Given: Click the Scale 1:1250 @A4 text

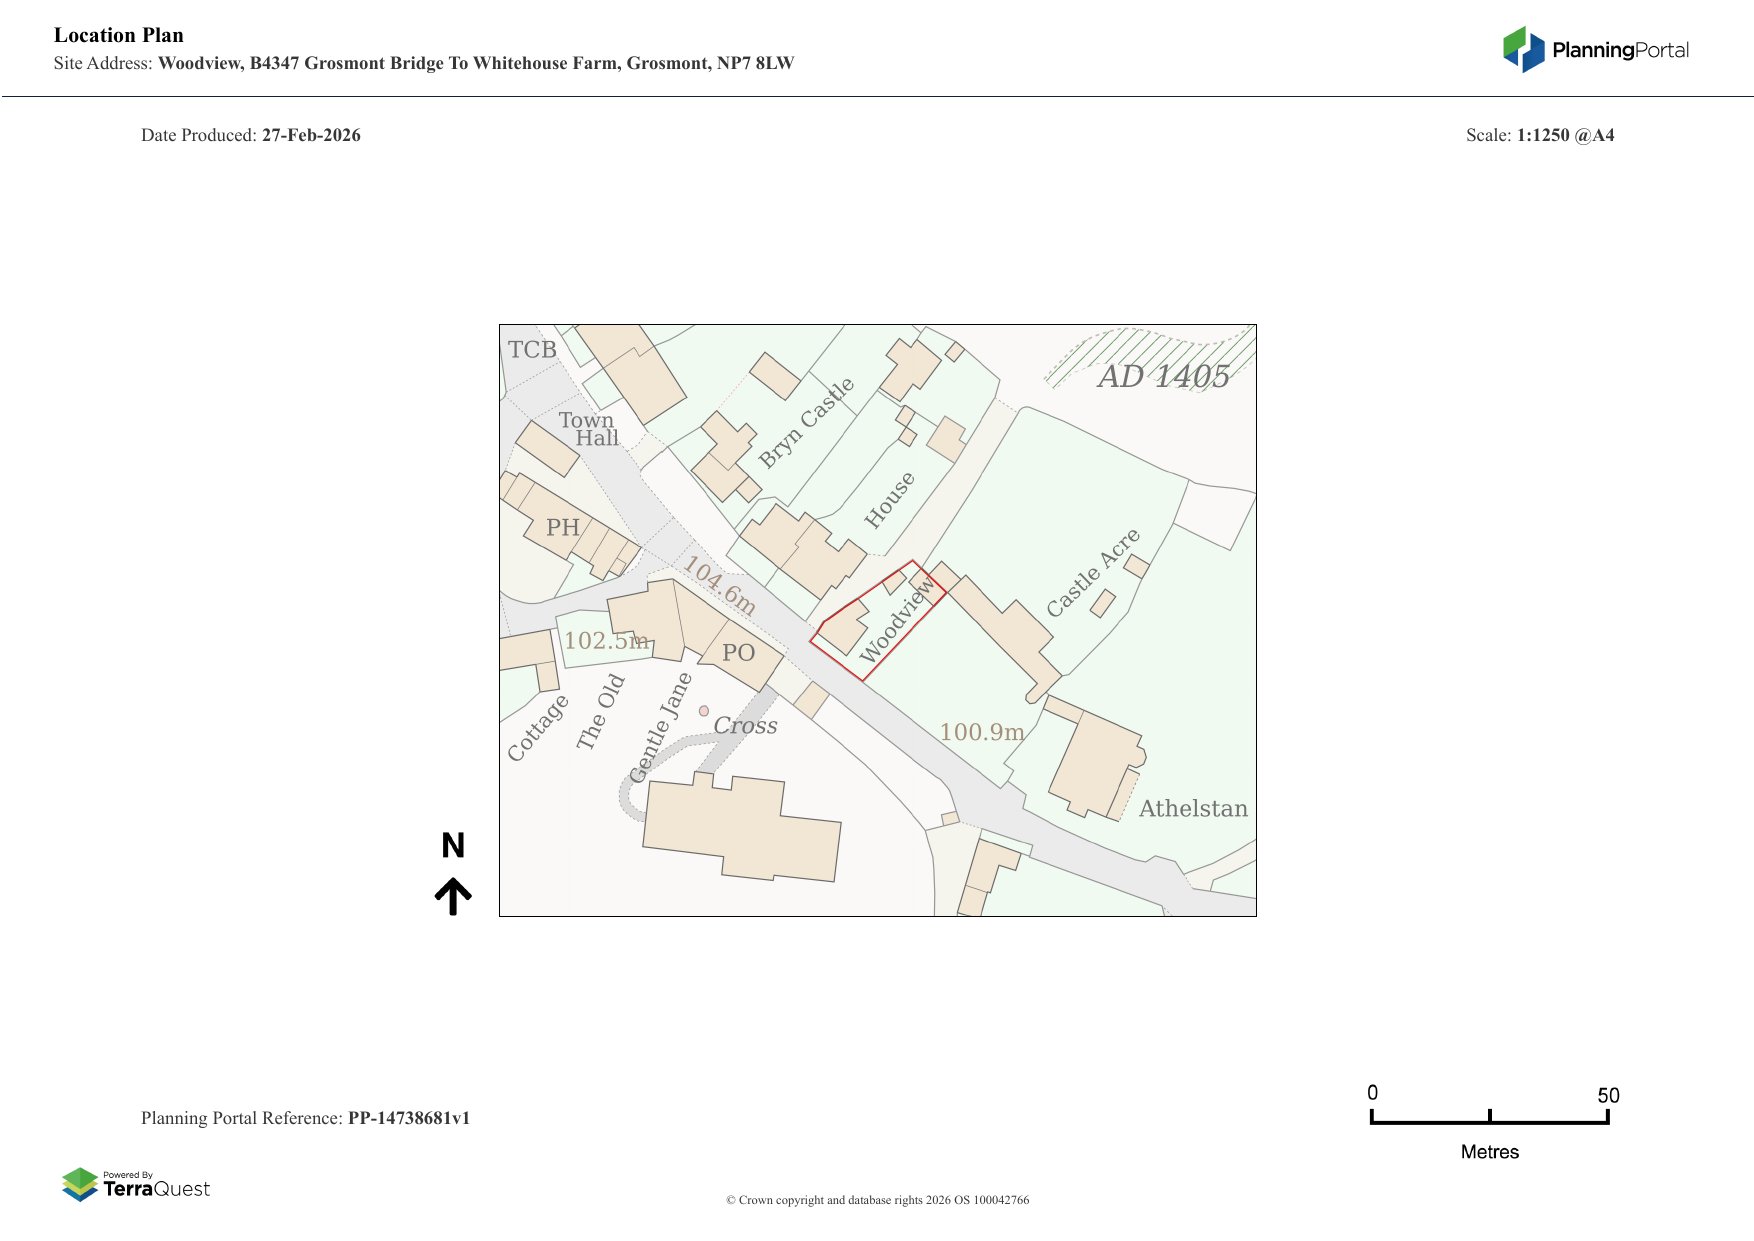Looking at the screenshot, I should click(x=1539, y=135).
